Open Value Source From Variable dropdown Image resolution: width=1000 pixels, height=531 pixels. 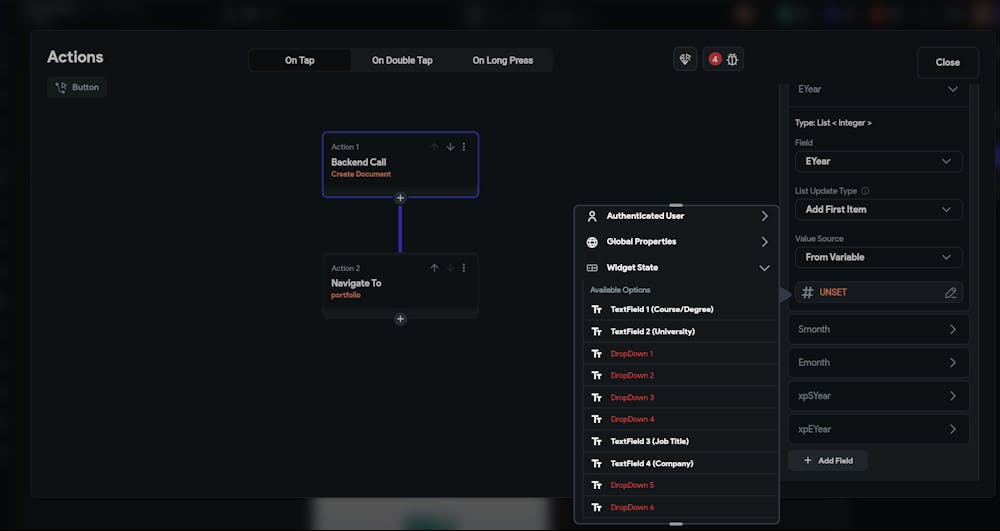pos(878,257)
